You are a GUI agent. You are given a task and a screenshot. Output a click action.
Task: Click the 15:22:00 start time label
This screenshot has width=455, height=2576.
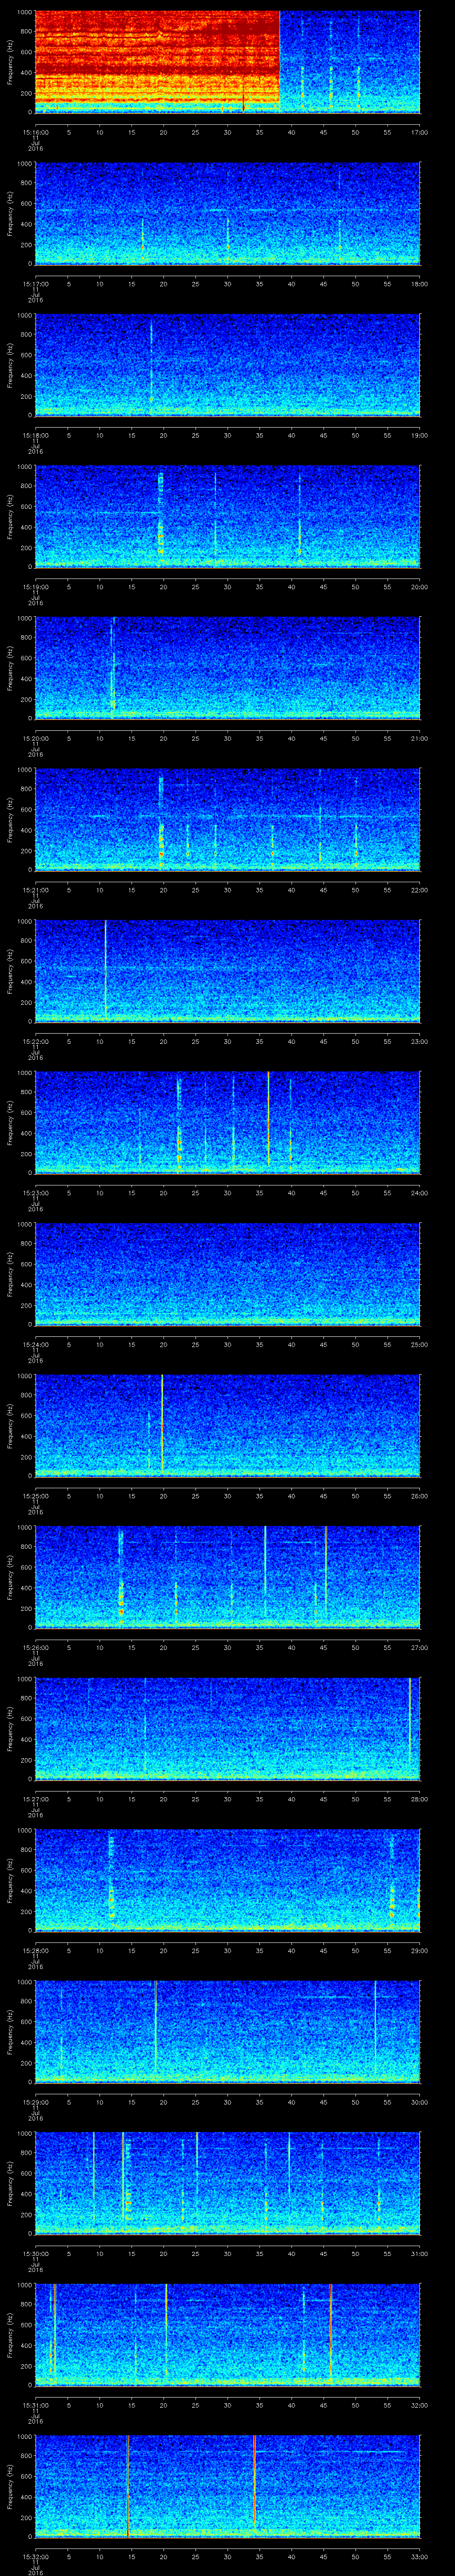[36, 1041]
